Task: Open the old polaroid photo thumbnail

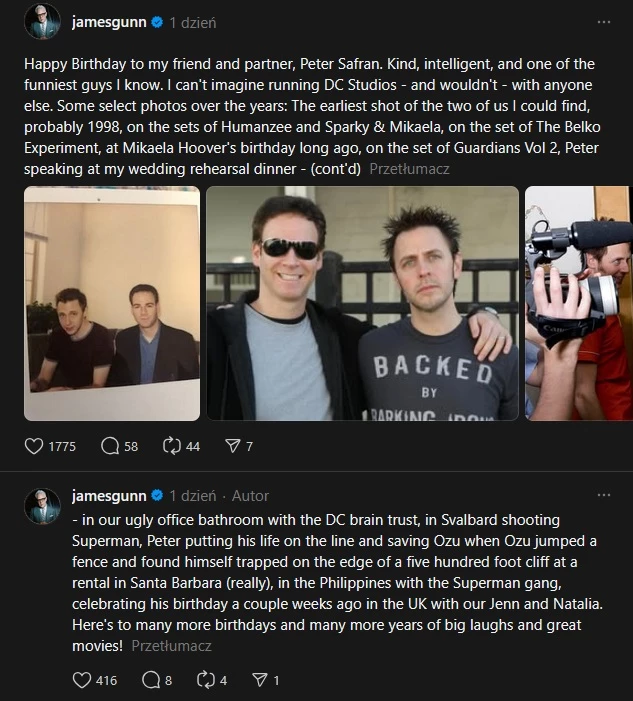Action: coord(112,304)
